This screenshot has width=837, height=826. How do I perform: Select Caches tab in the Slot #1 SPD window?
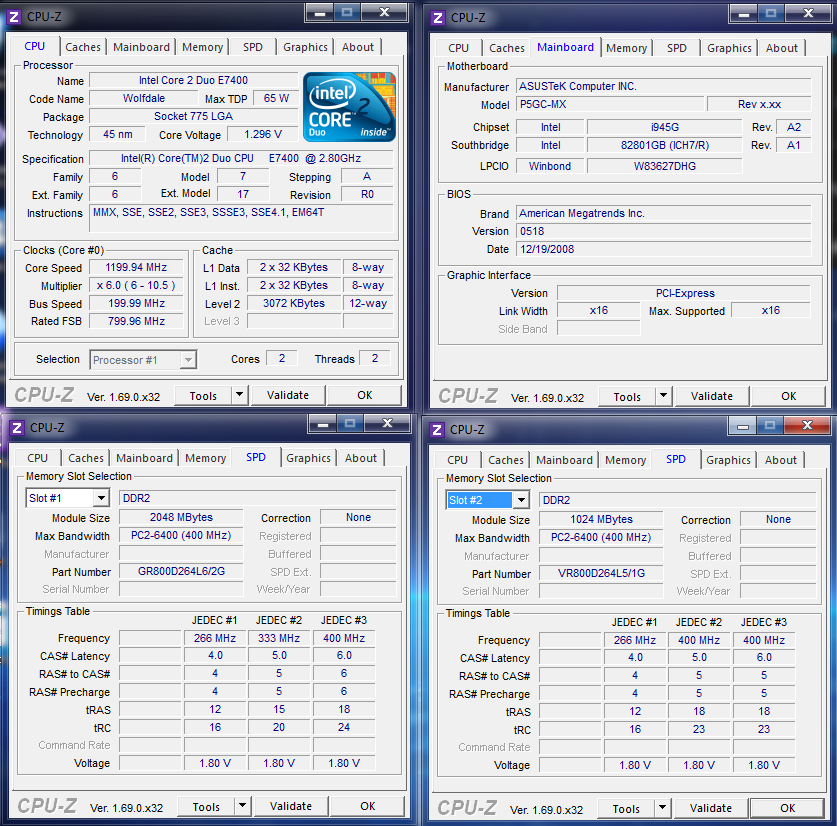coord(86,458)
